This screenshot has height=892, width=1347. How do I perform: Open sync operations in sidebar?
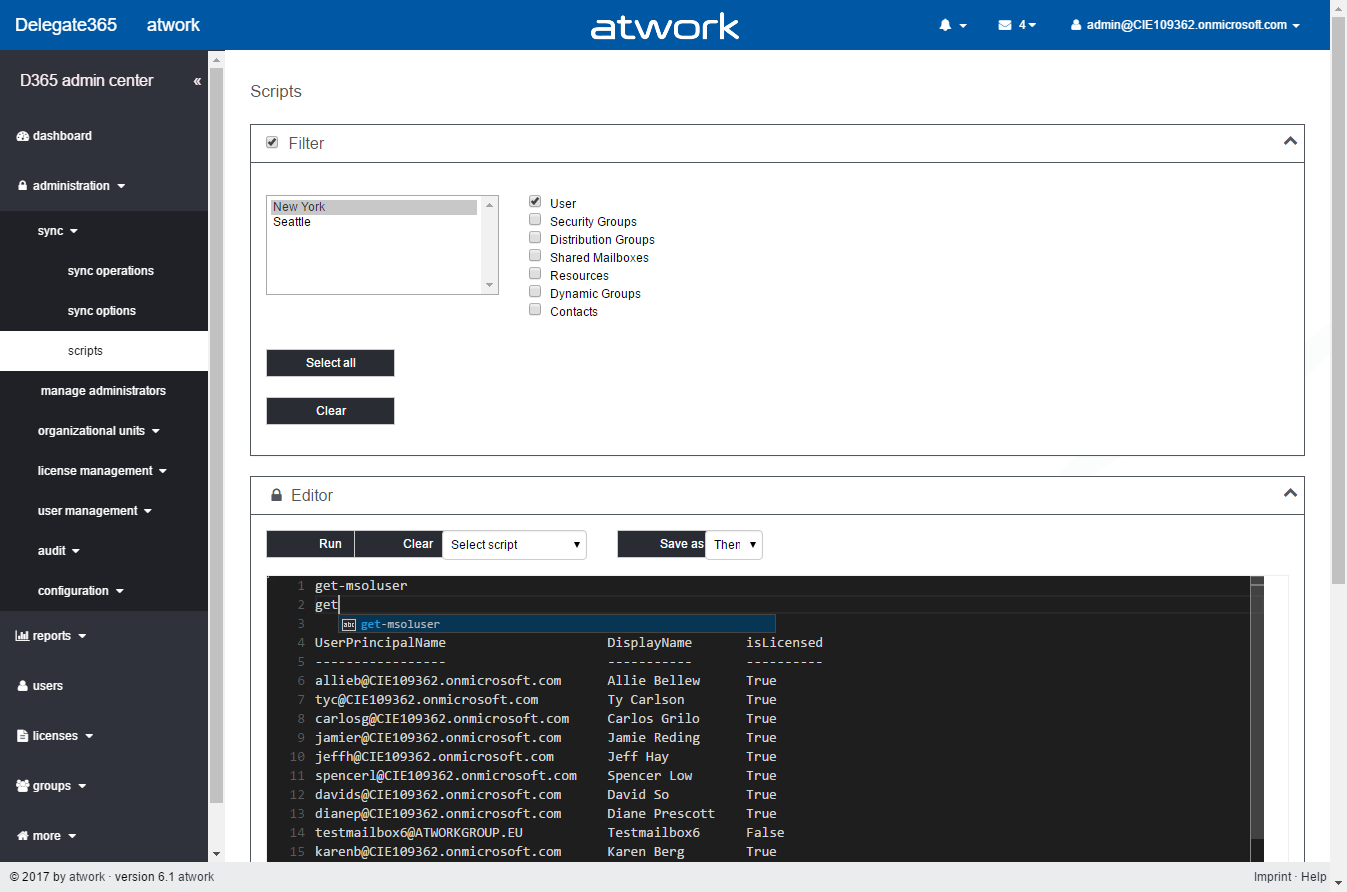coord(110,271)
